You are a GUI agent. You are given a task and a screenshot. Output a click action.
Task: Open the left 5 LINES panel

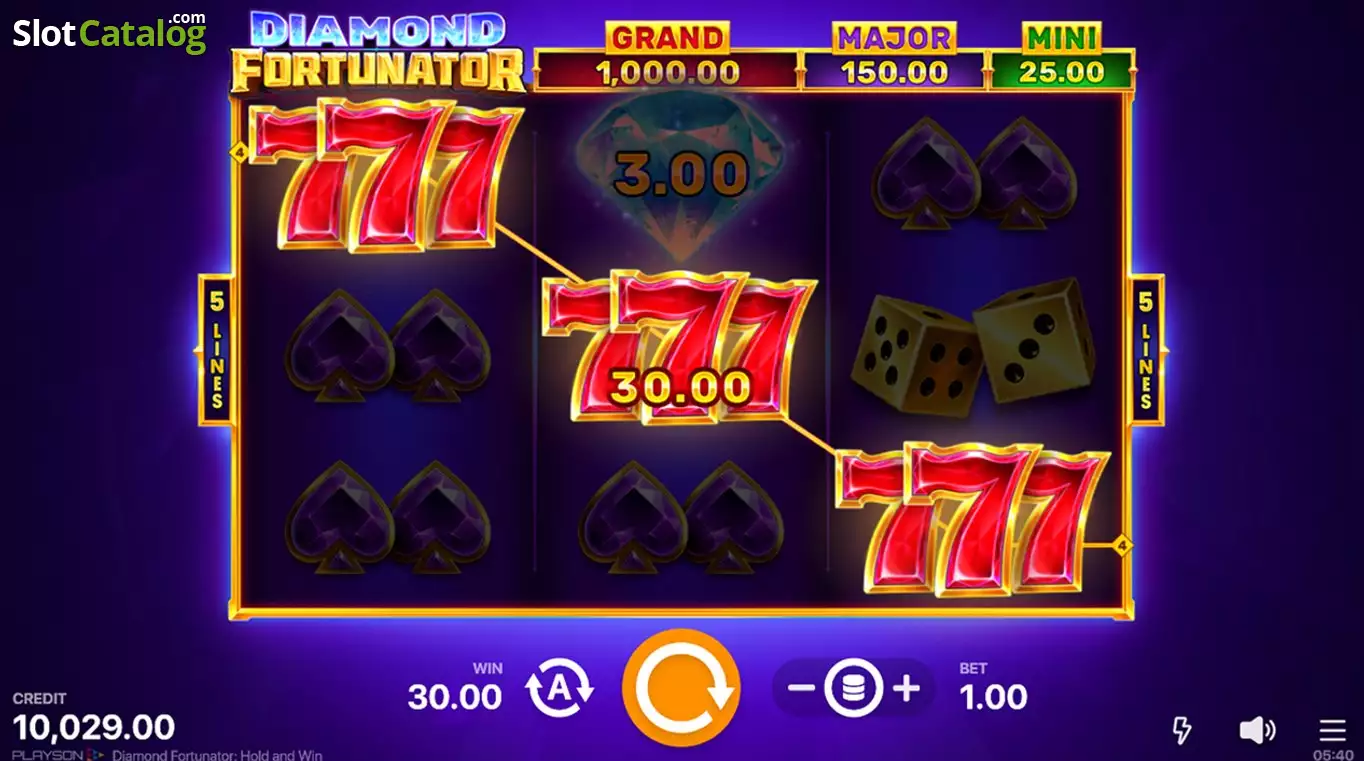[215, 349]
